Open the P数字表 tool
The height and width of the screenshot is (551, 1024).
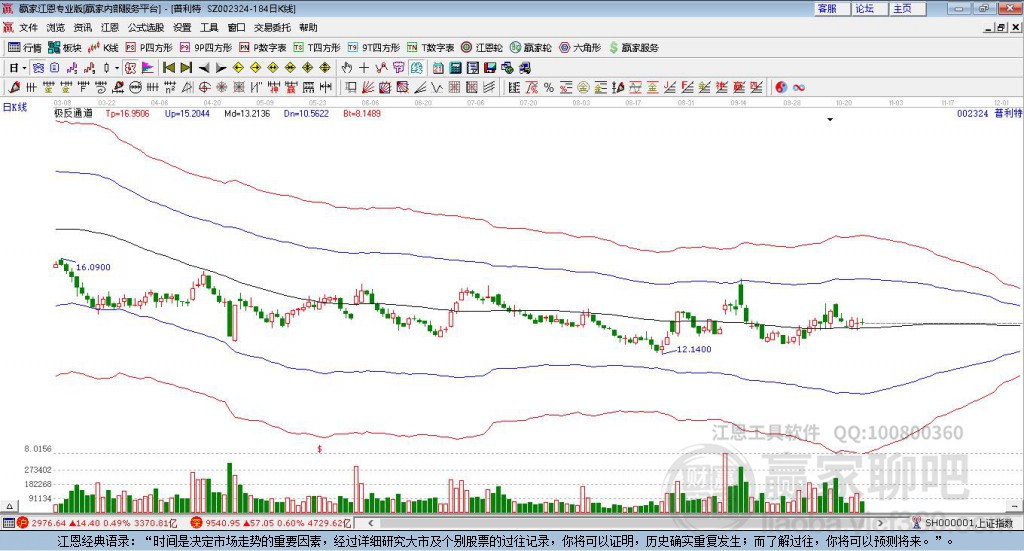263,48
